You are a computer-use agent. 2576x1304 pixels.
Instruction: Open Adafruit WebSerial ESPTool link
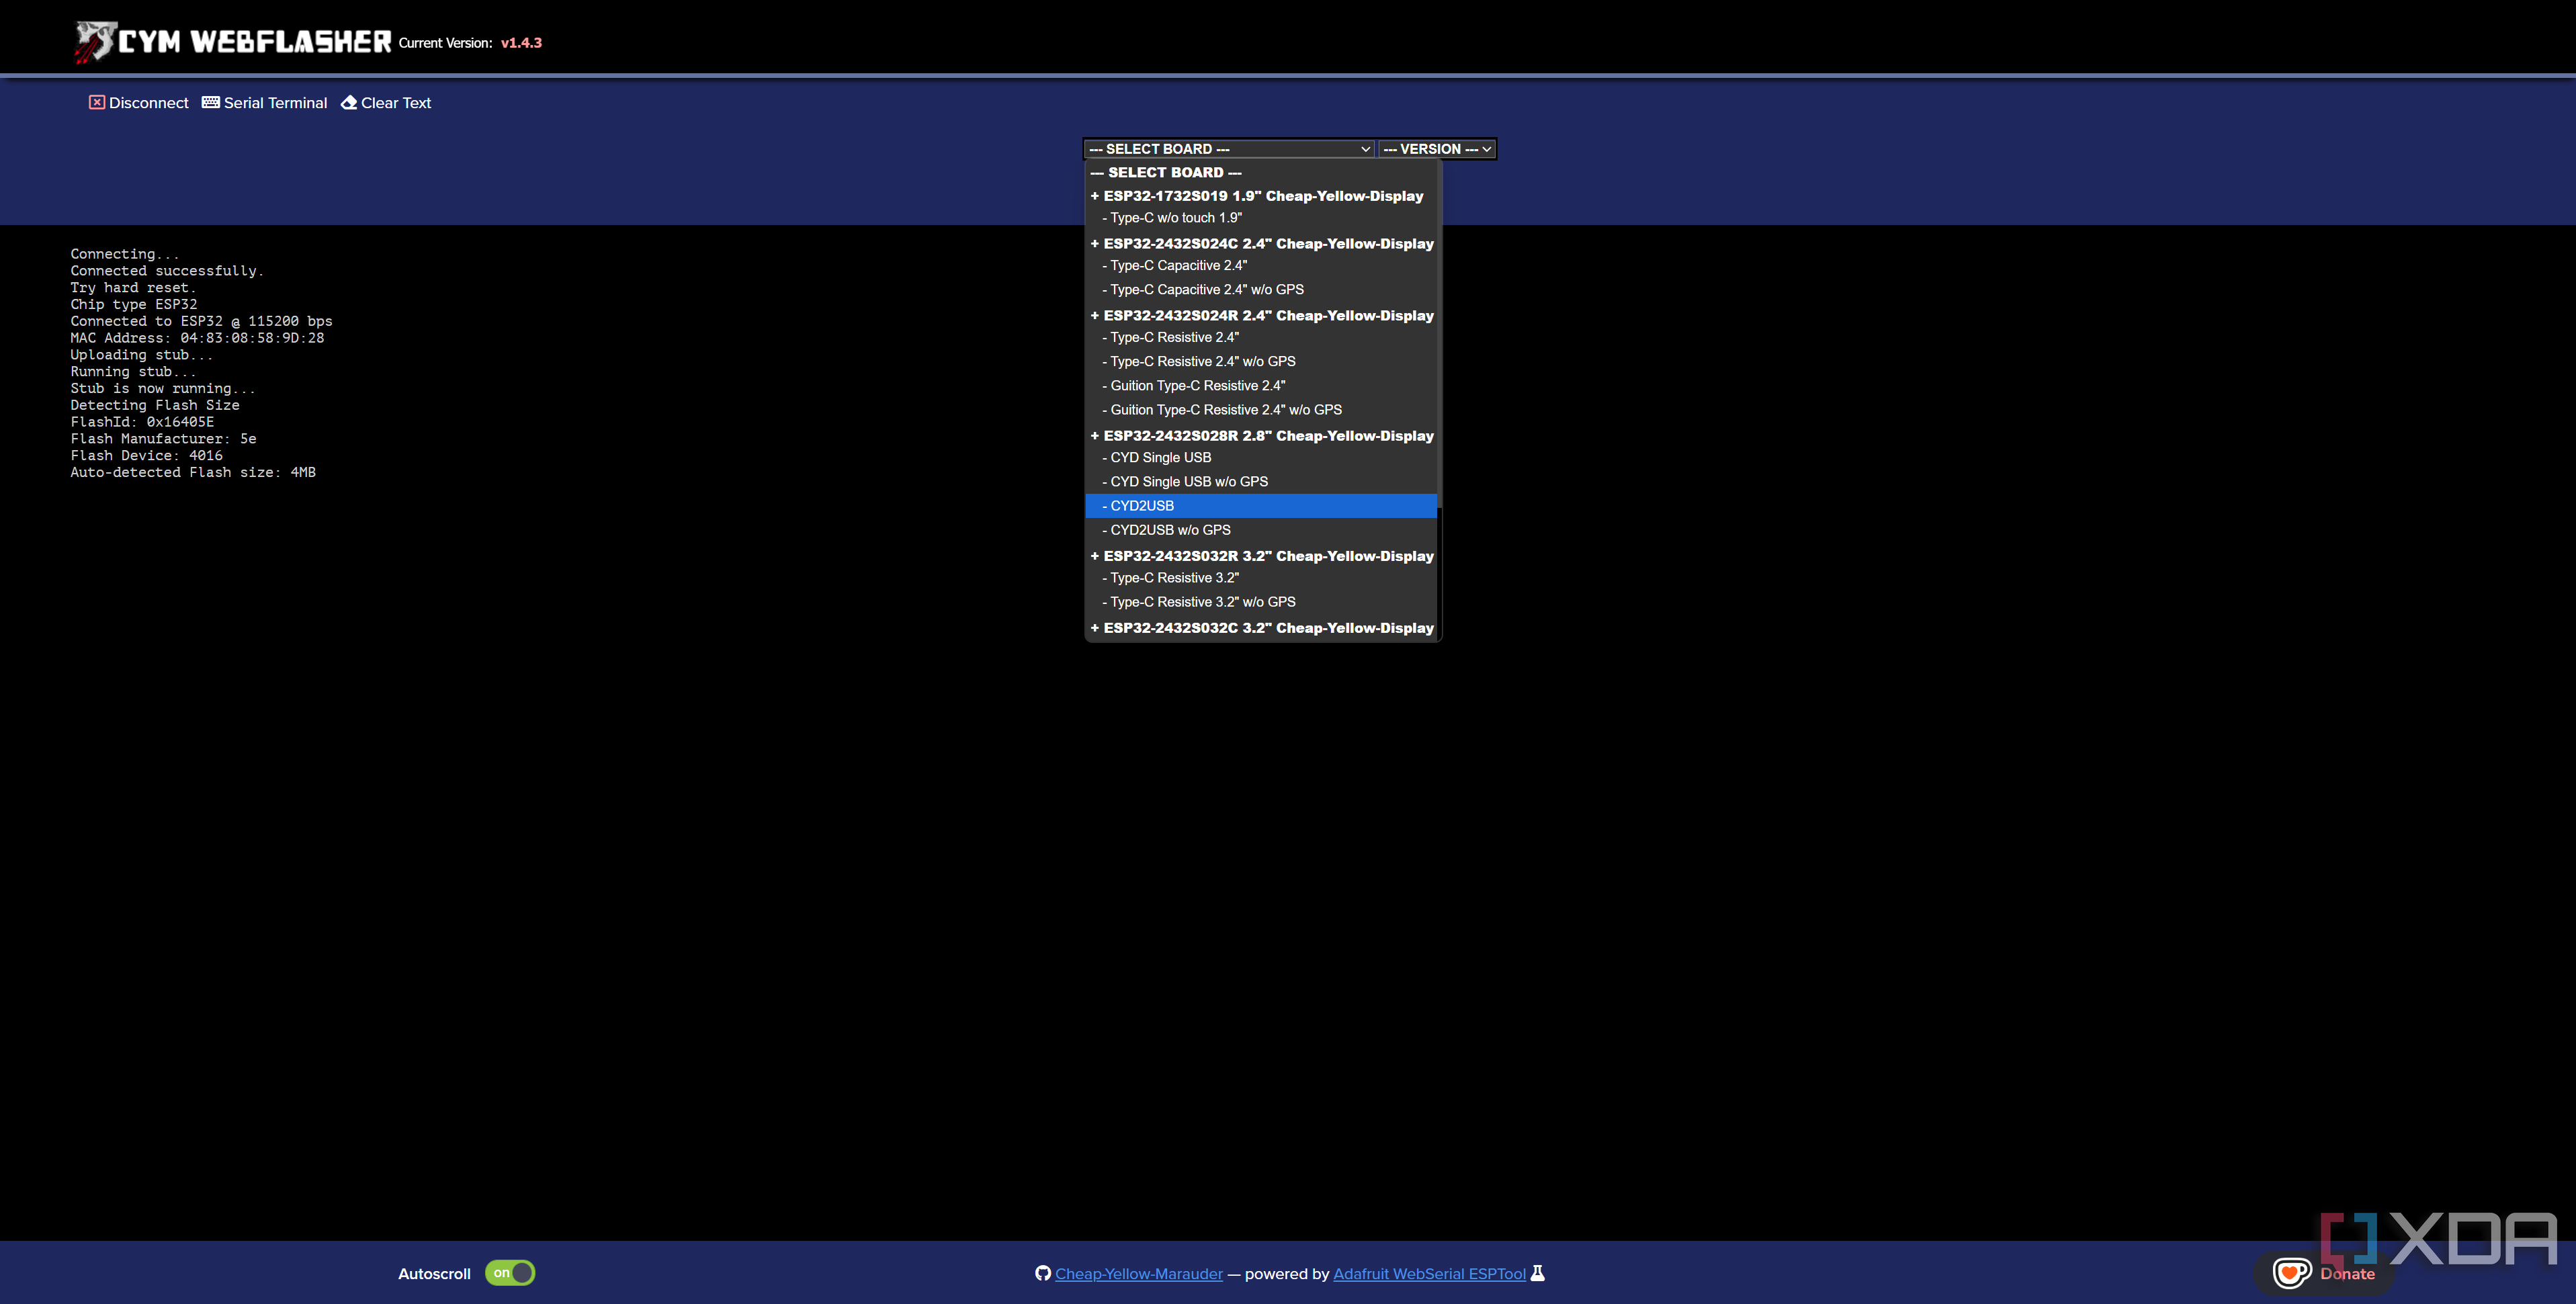(x=1429, y=1274)
